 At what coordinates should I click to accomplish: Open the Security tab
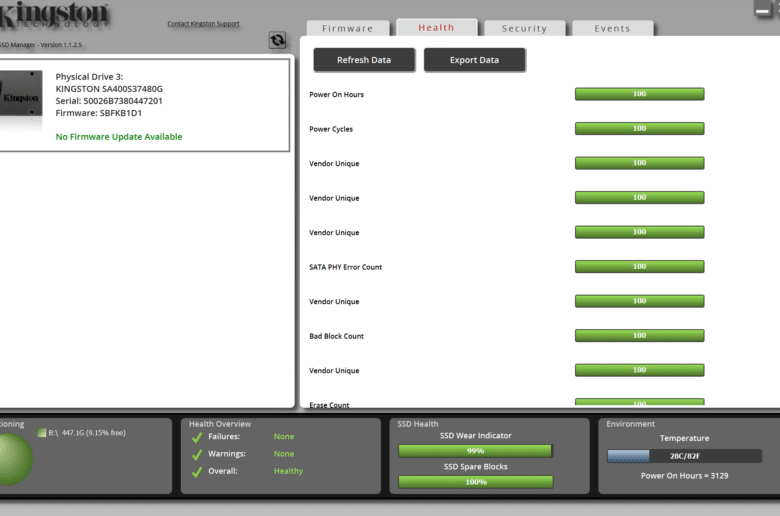click(x=524, y=28)
